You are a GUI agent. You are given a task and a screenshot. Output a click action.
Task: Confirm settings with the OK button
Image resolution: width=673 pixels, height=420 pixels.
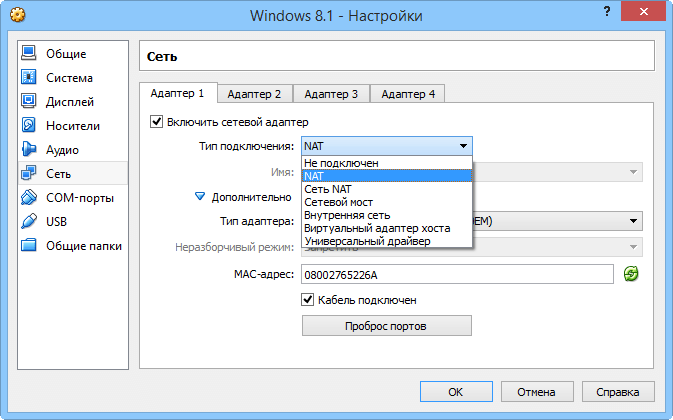click(456, 392)
